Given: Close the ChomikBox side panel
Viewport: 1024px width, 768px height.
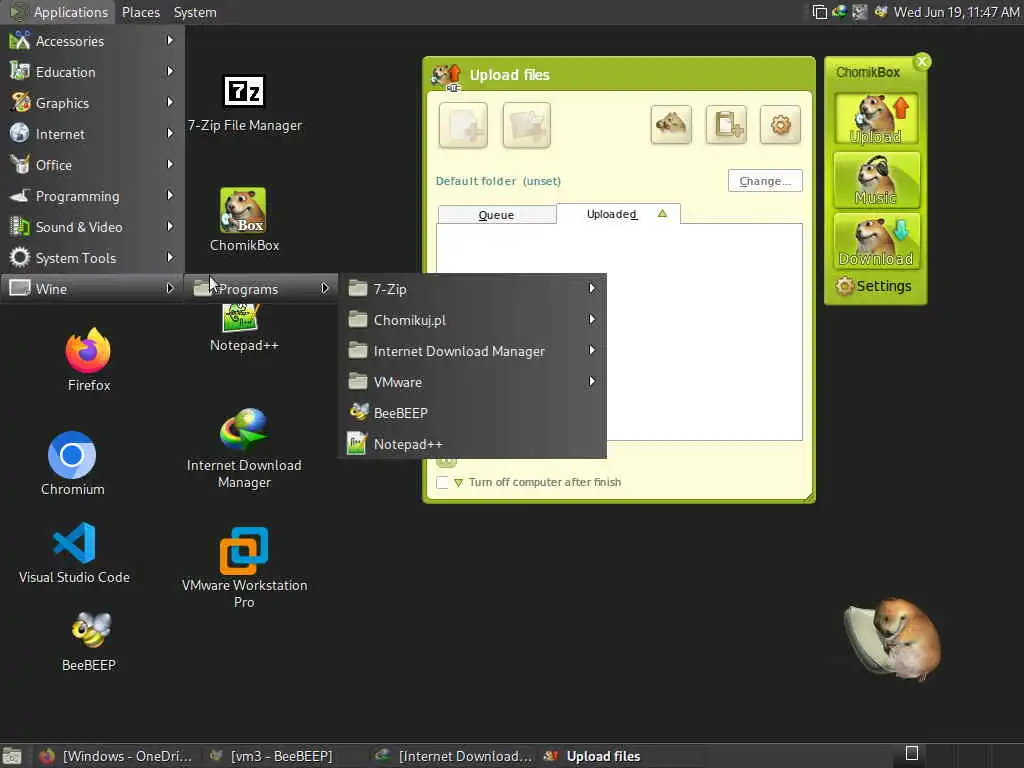Looking at the screenshot, I should click(x=922, y=61).
